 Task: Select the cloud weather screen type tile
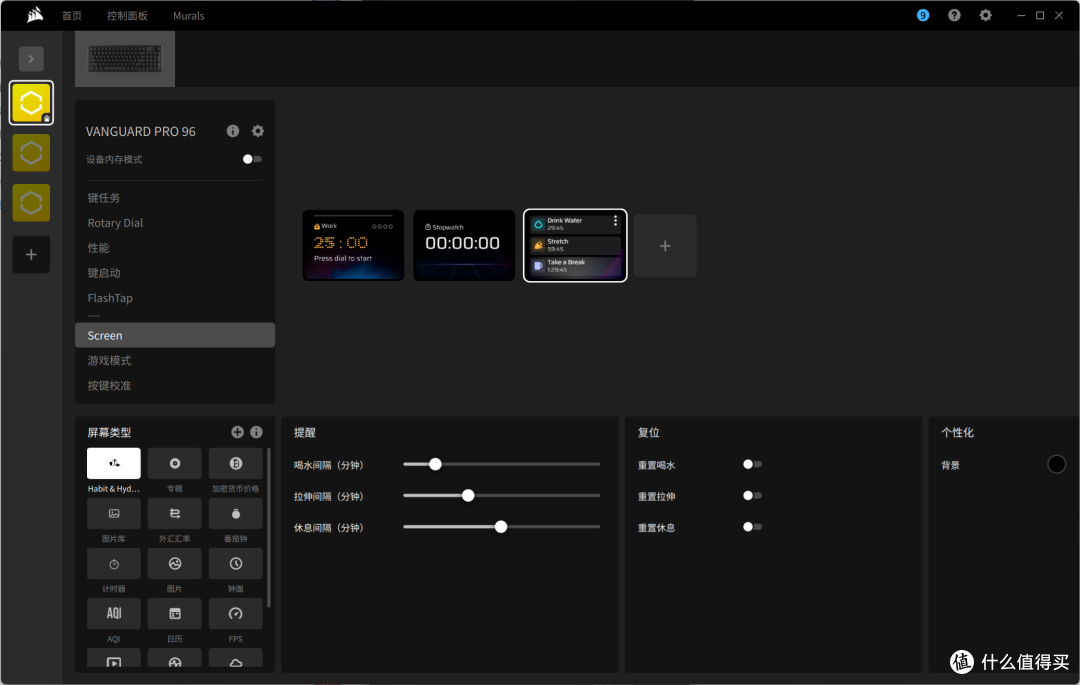236,658
